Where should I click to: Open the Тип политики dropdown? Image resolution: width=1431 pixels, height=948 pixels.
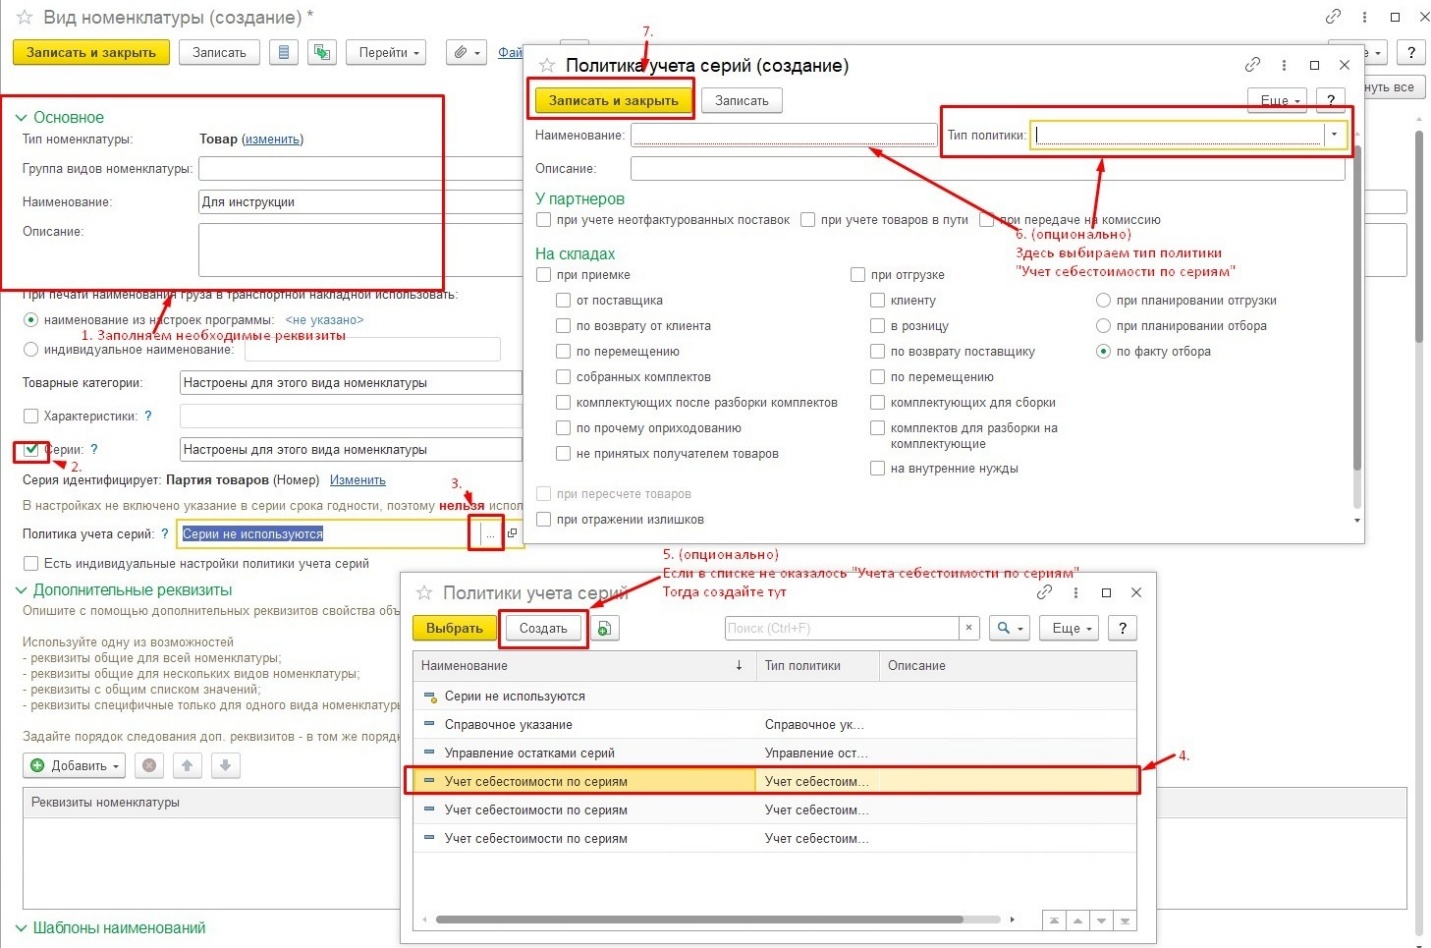[1334, 135]
